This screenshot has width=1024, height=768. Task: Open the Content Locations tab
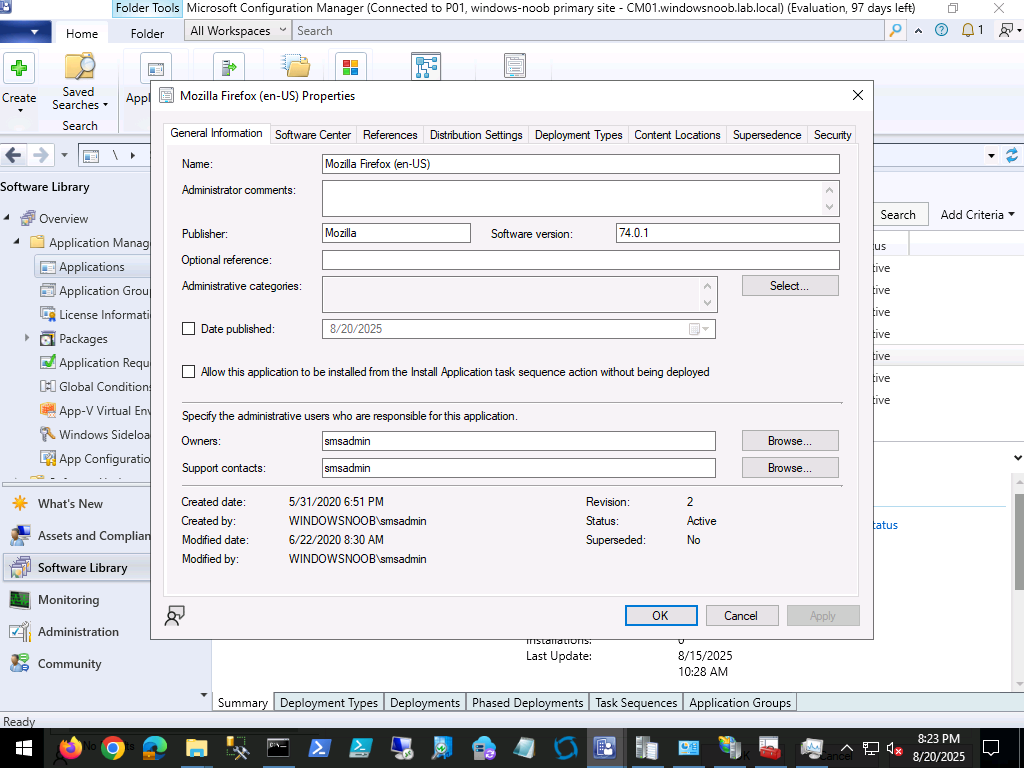click(x=677, y=135)
